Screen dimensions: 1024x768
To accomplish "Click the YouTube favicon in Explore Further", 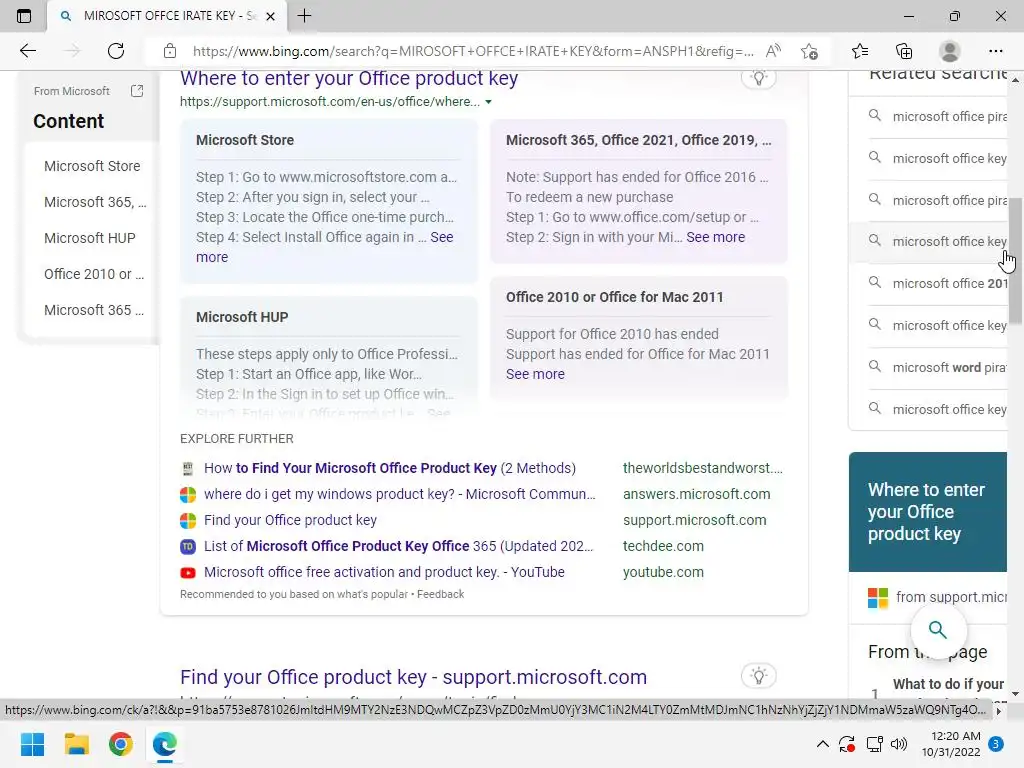I will click(x=188, y=573).
